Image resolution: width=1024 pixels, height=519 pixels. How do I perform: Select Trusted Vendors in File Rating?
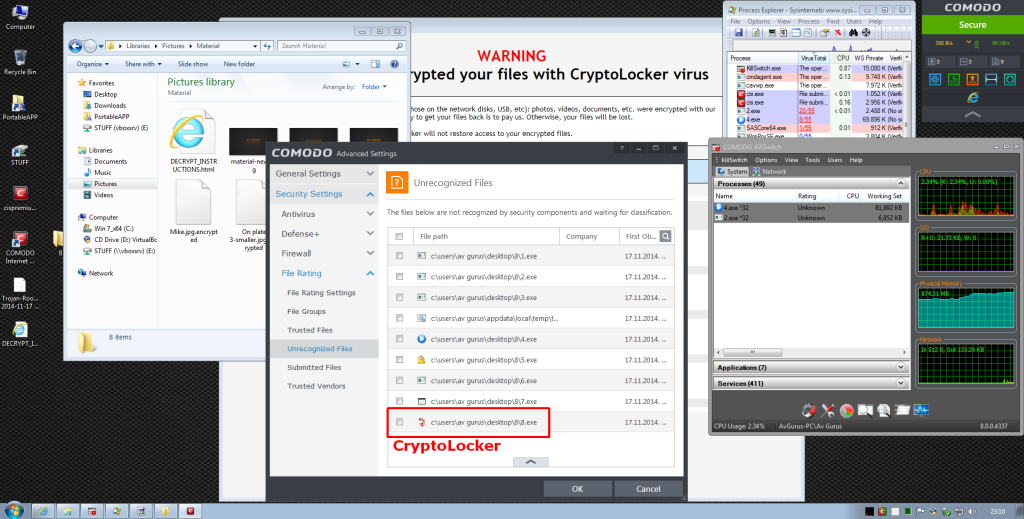tap(316, 386)
